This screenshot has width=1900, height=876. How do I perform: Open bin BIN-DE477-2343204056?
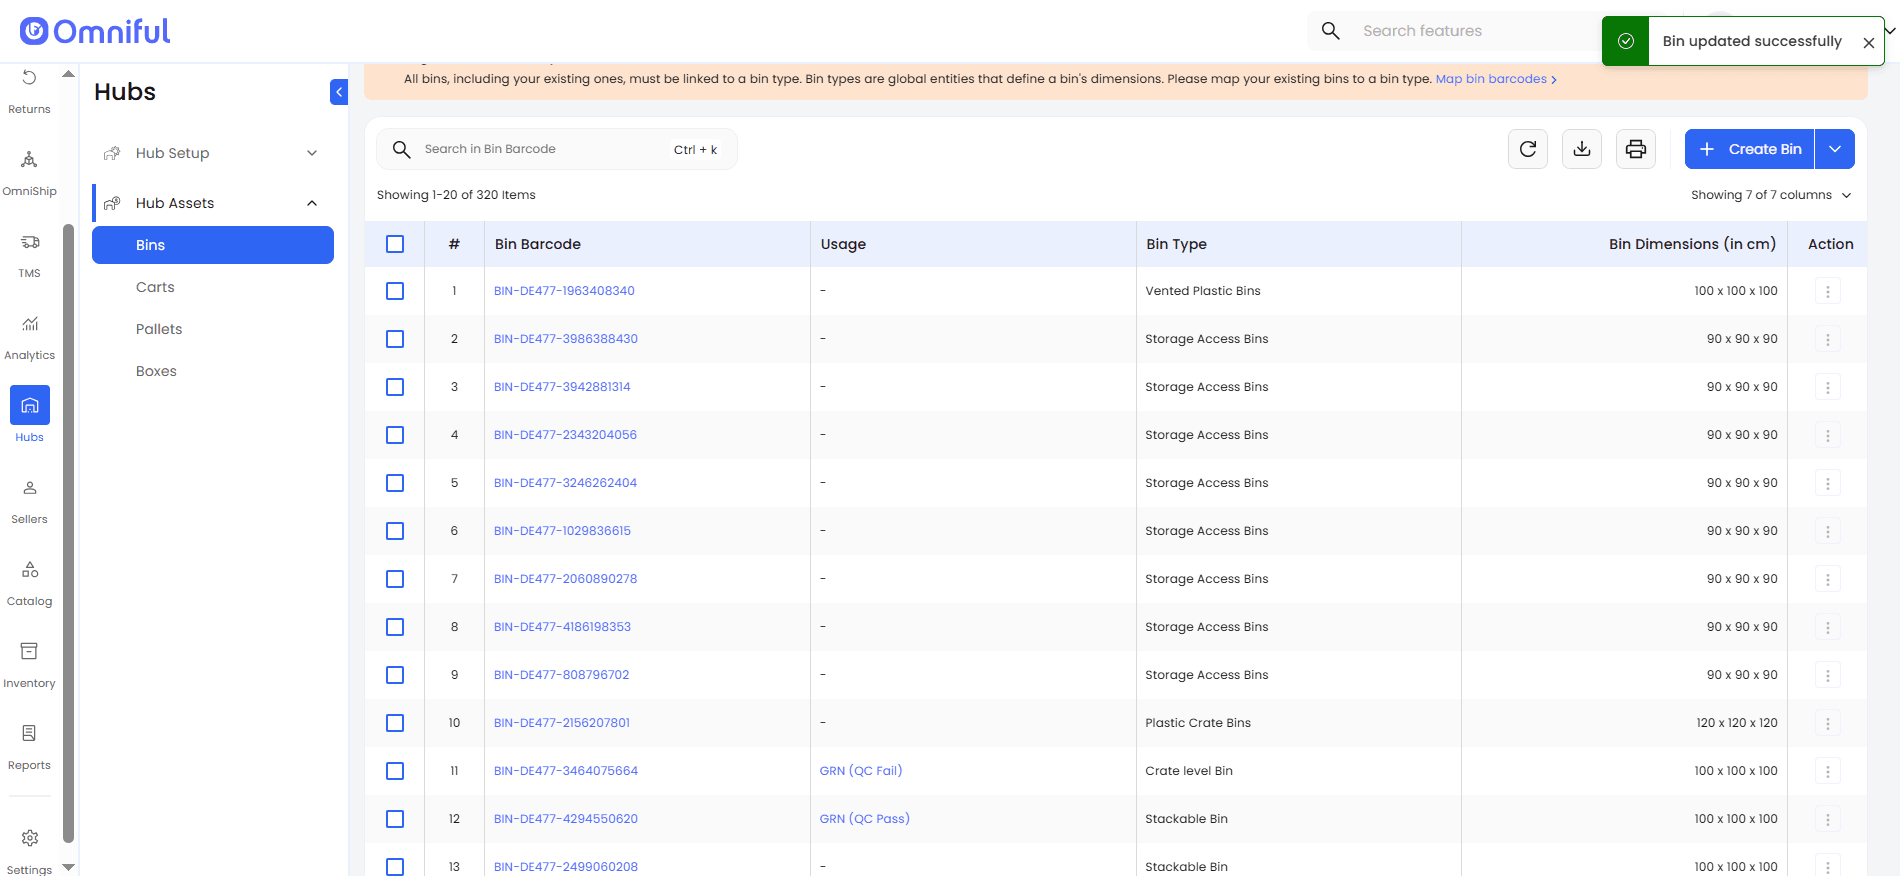pos(565,435)
